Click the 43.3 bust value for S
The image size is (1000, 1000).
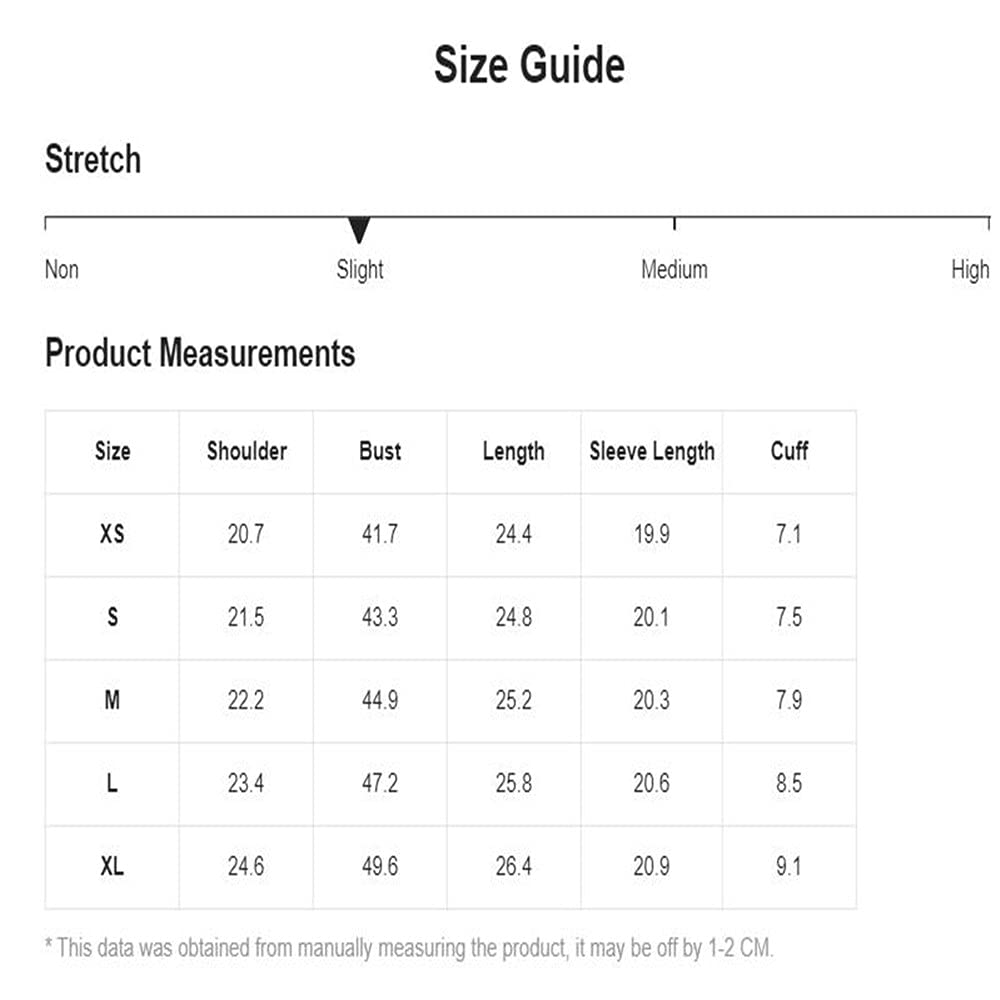point(380,617)
